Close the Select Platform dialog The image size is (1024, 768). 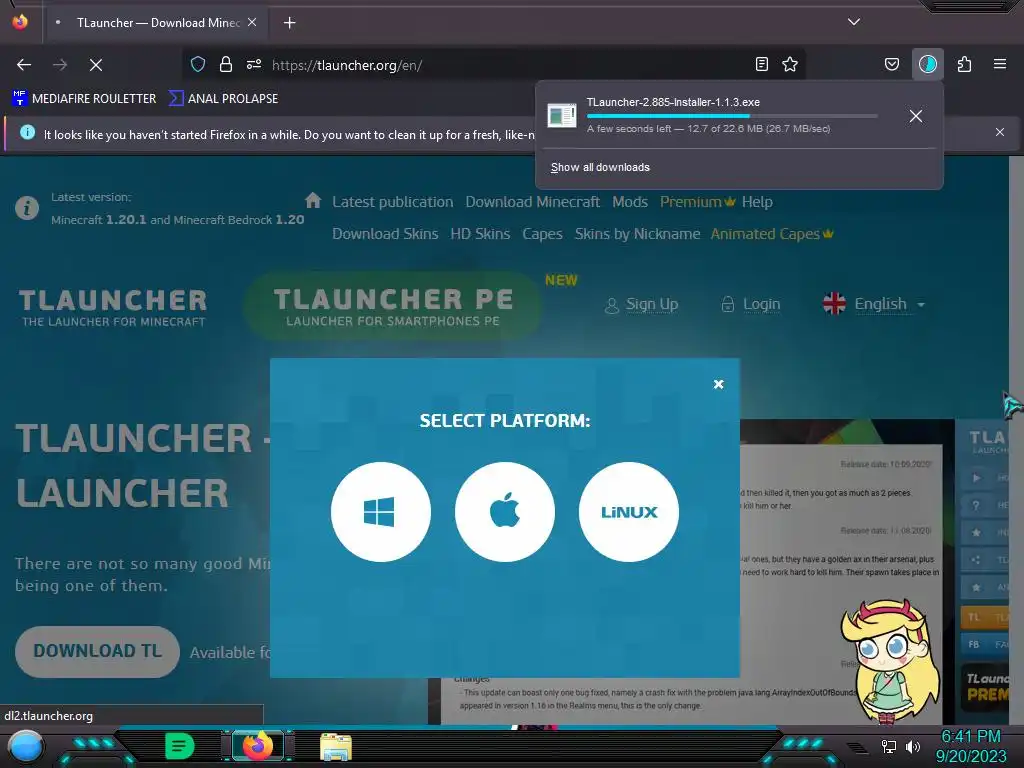point(718,384)
